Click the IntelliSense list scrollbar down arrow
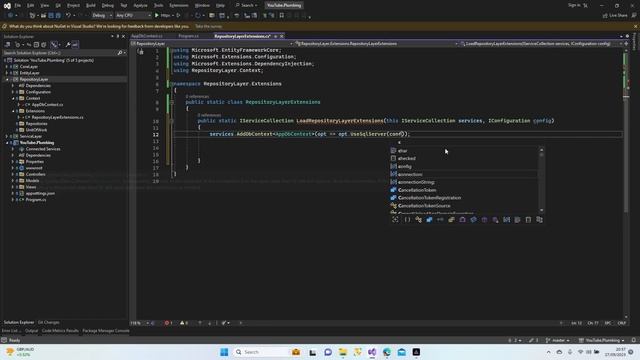The width and height of the screenshot is (640, 360). [542, 210]
